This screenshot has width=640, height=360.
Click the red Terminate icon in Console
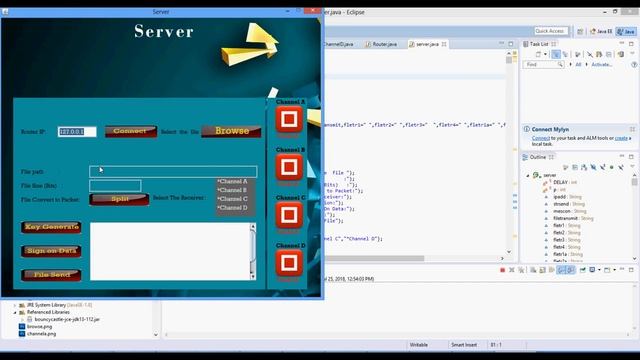tap(502, 270)
